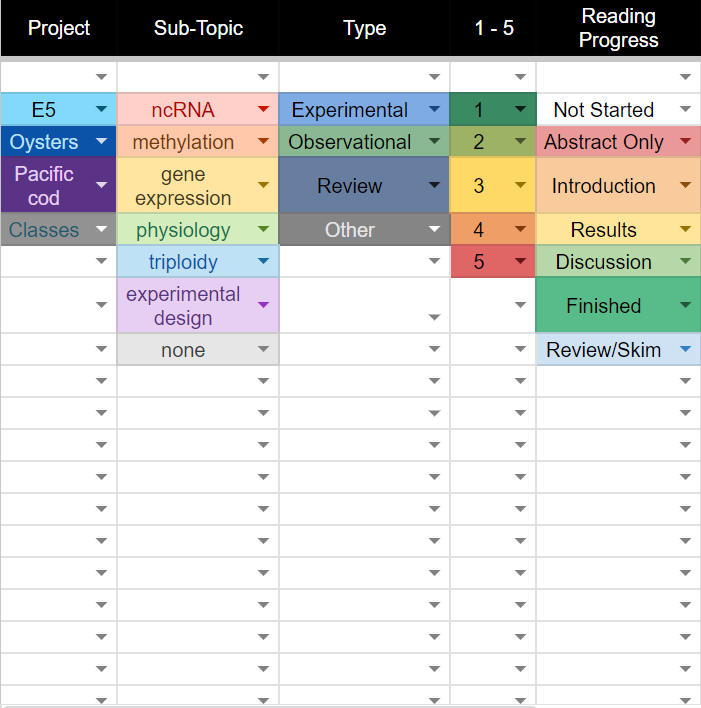Click the Finished progress chip
Screen dimensions: 701x708
603,306
